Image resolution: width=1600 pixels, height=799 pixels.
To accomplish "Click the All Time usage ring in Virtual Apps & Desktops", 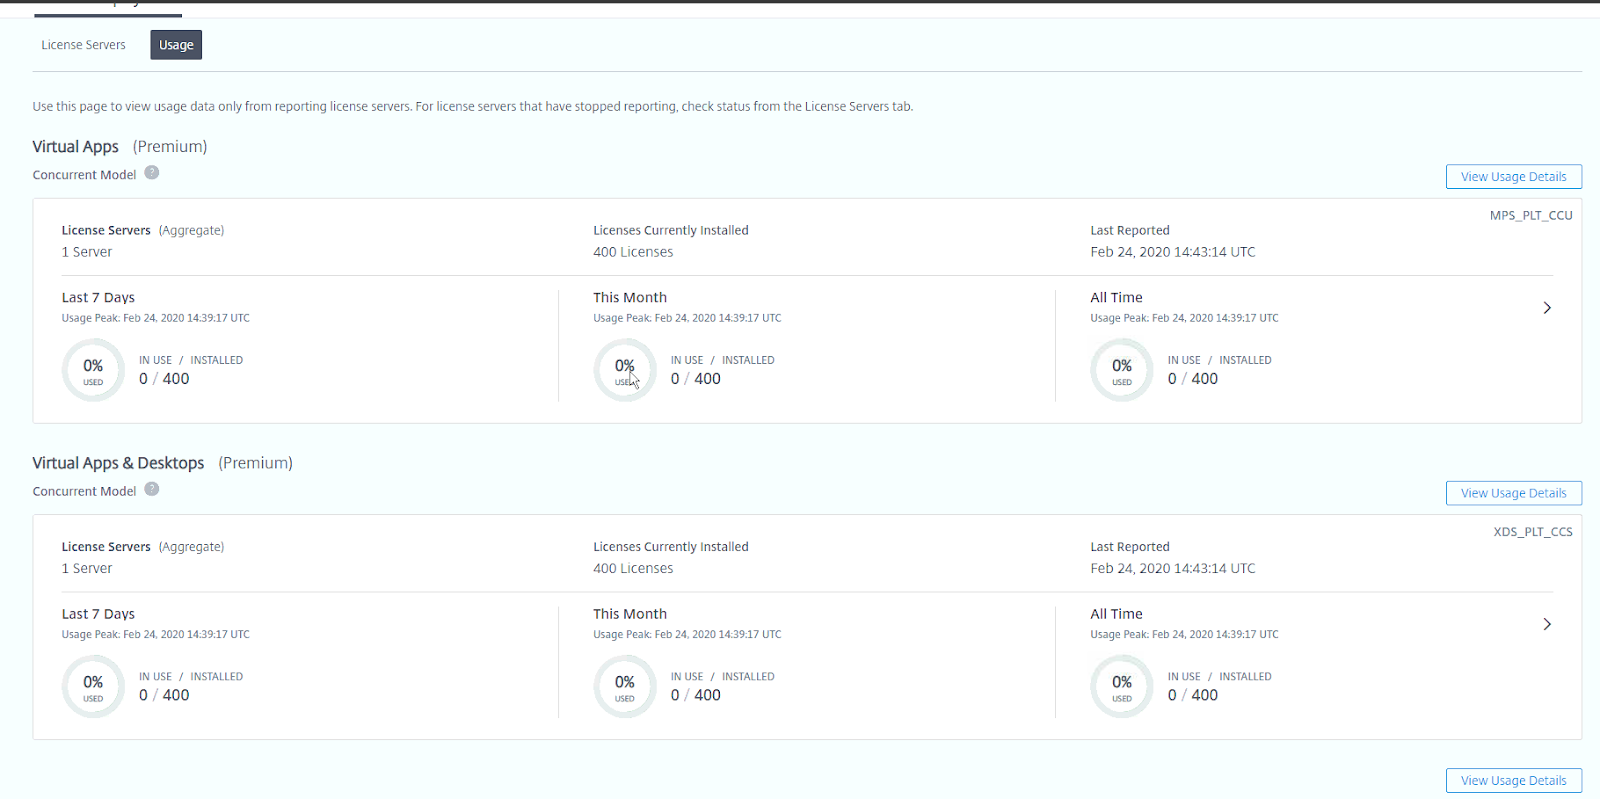I will pos(1122,686).
